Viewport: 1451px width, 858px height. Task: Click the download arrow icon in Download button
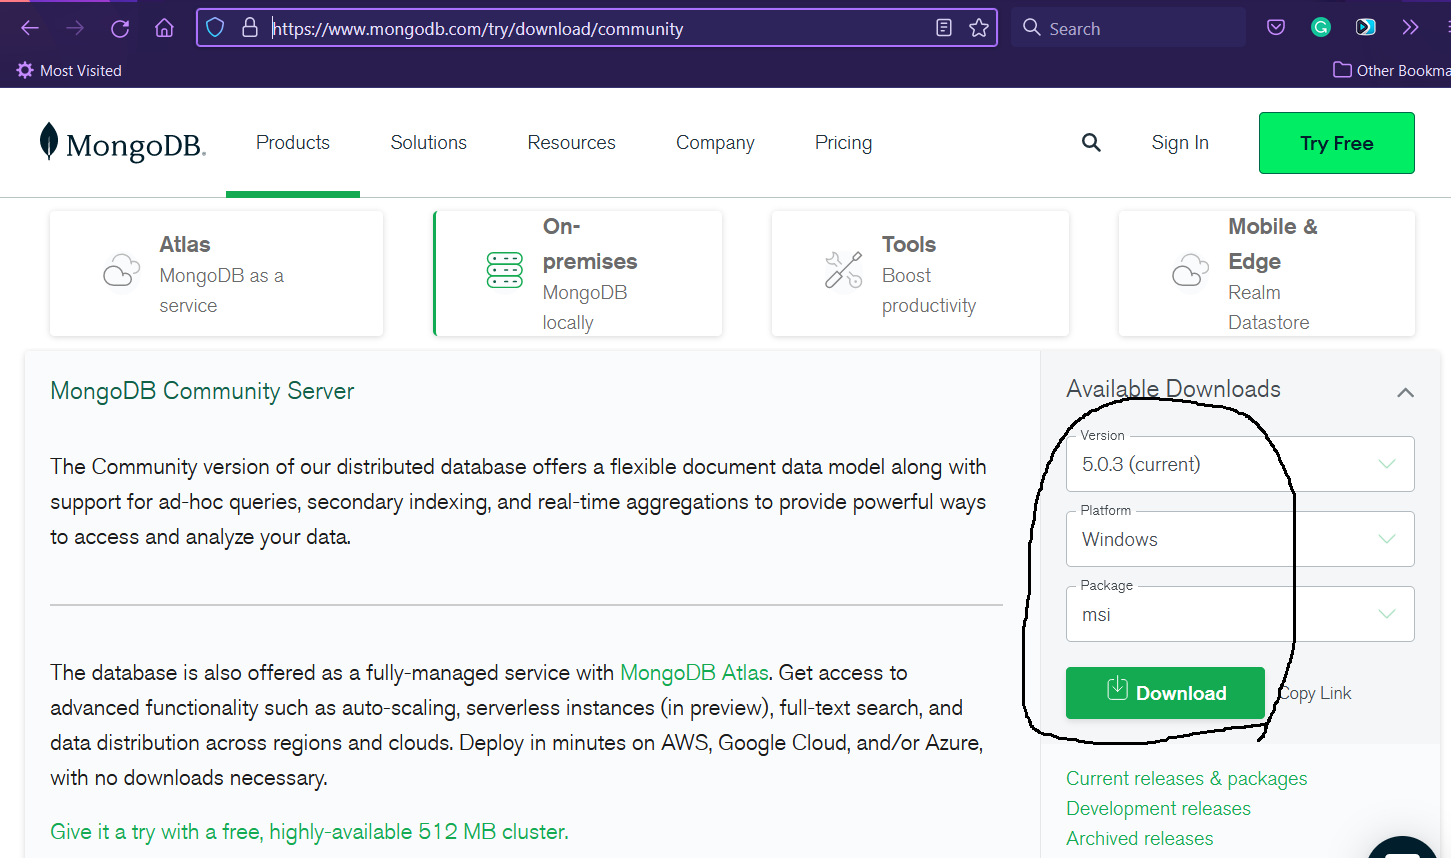coord(1117,688)
